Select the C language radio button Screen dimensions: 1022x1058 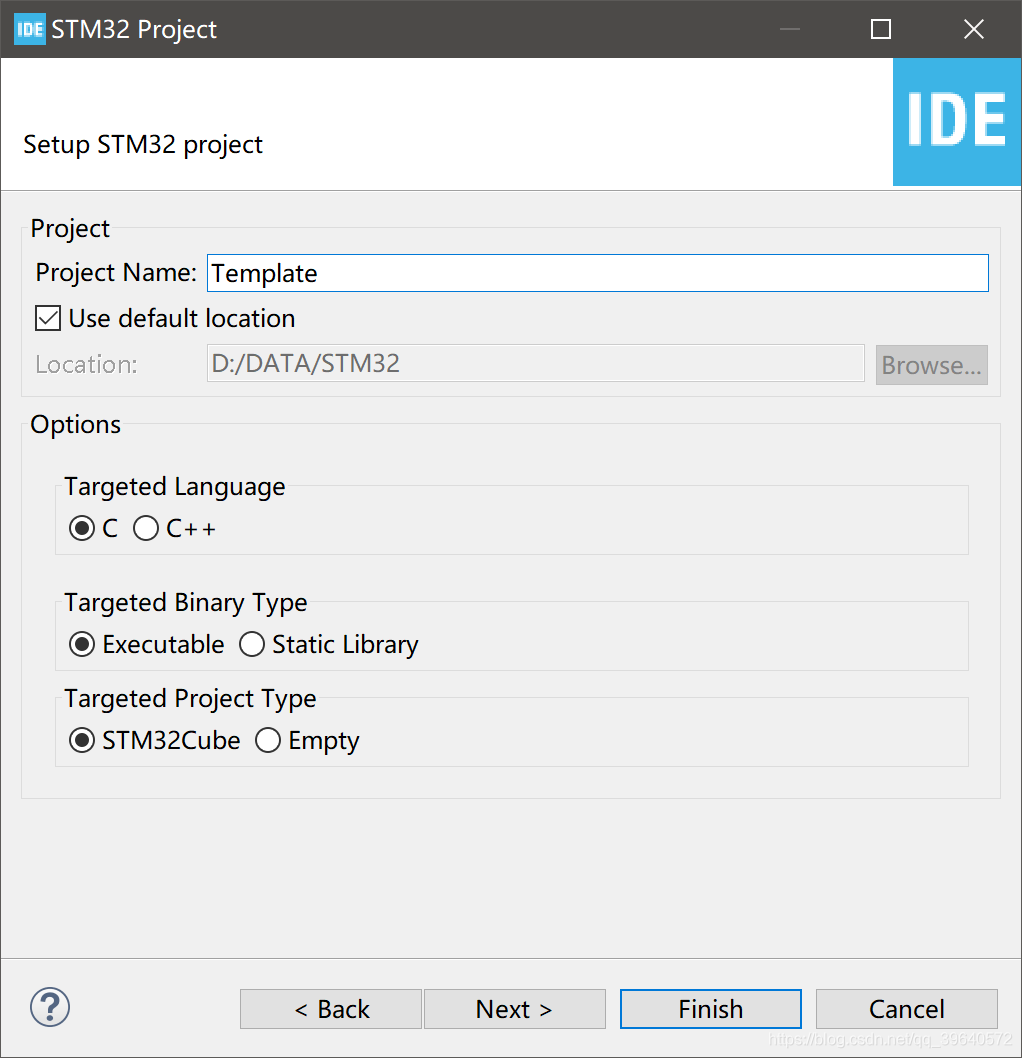point(82,528)
